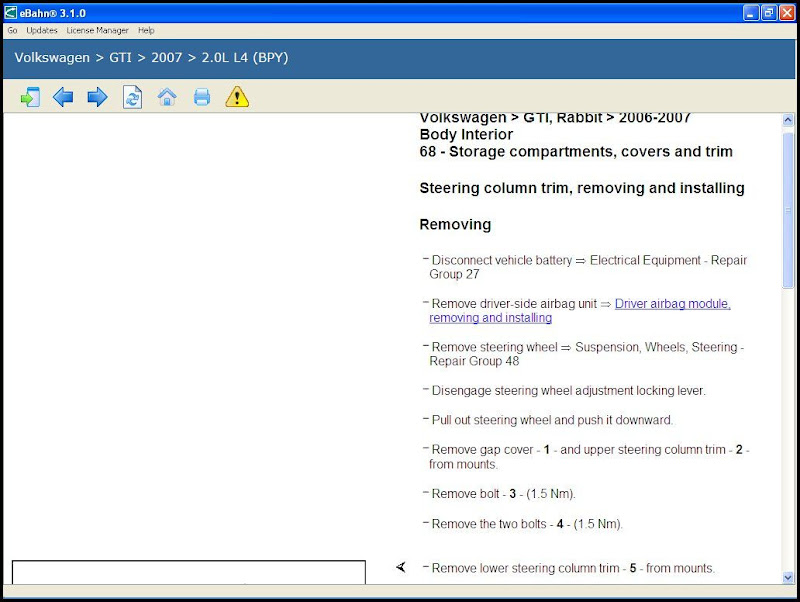Minimize the eBahn window

click(x=751, y=13)
